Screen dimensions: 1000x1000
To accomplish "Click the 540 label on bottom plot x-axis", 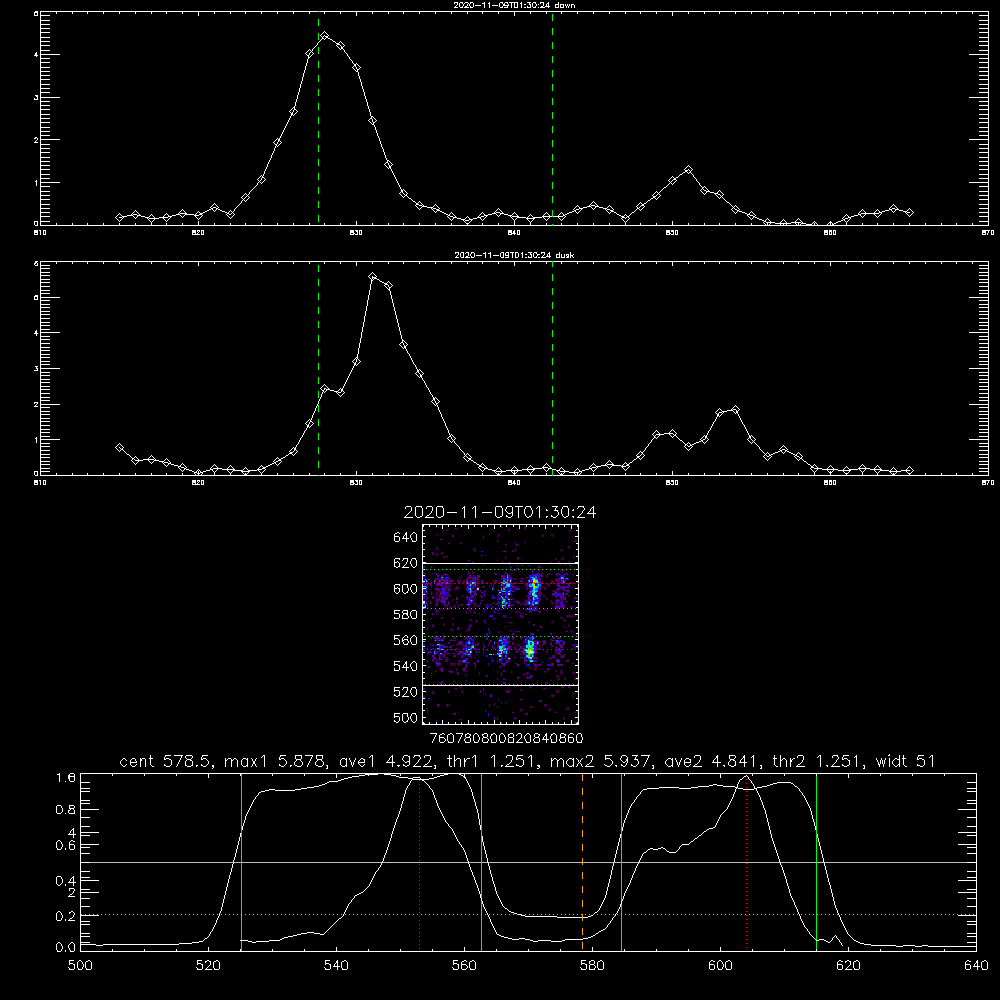I will coord(336,966).
